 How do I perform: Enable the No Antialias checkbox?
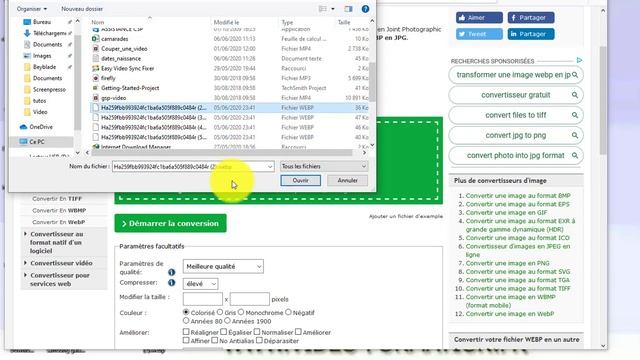click(x=215, y=340)
